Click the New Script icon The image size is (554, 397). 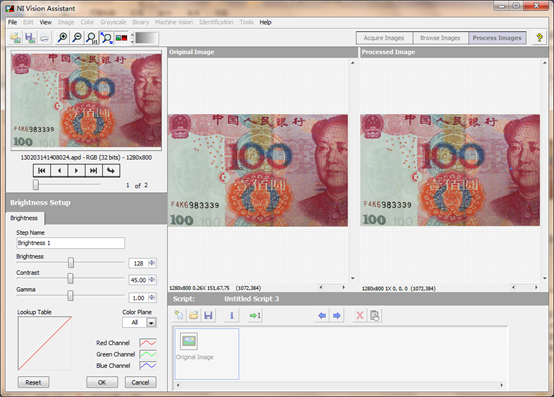click(x=179, y=315)
